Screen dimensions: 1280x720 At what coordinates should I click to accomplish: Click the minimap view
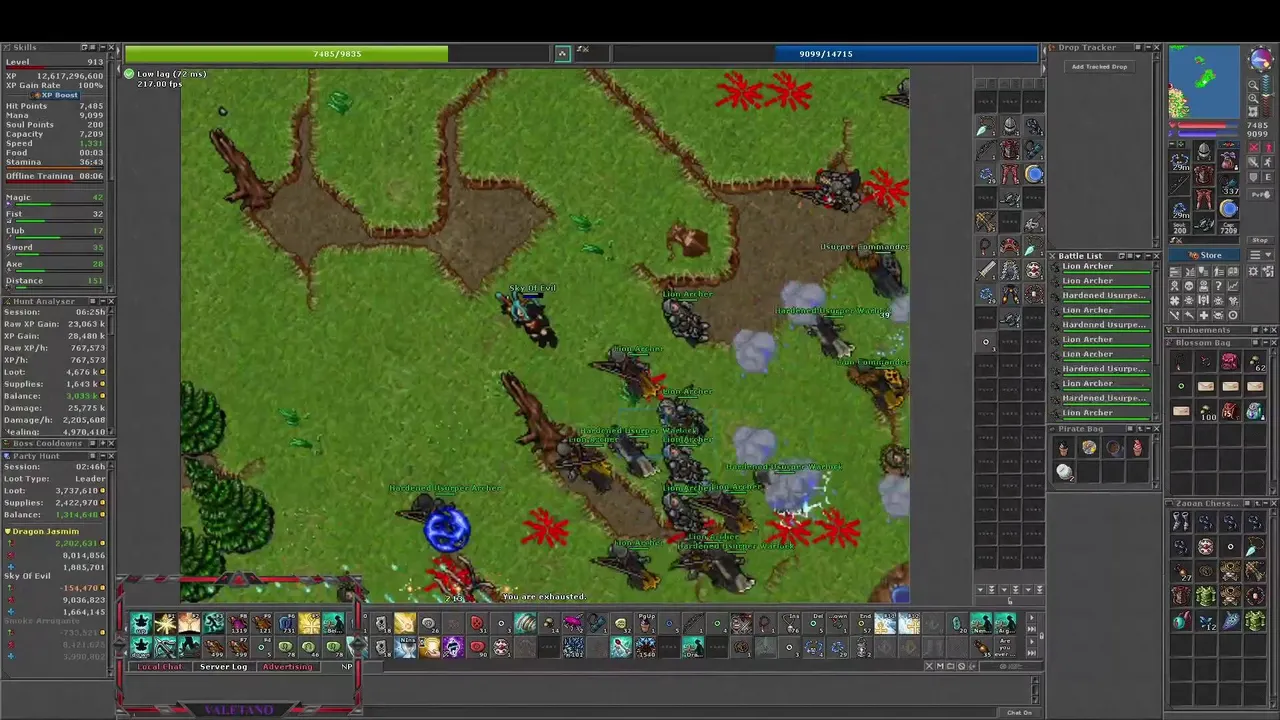(1204, 82)
